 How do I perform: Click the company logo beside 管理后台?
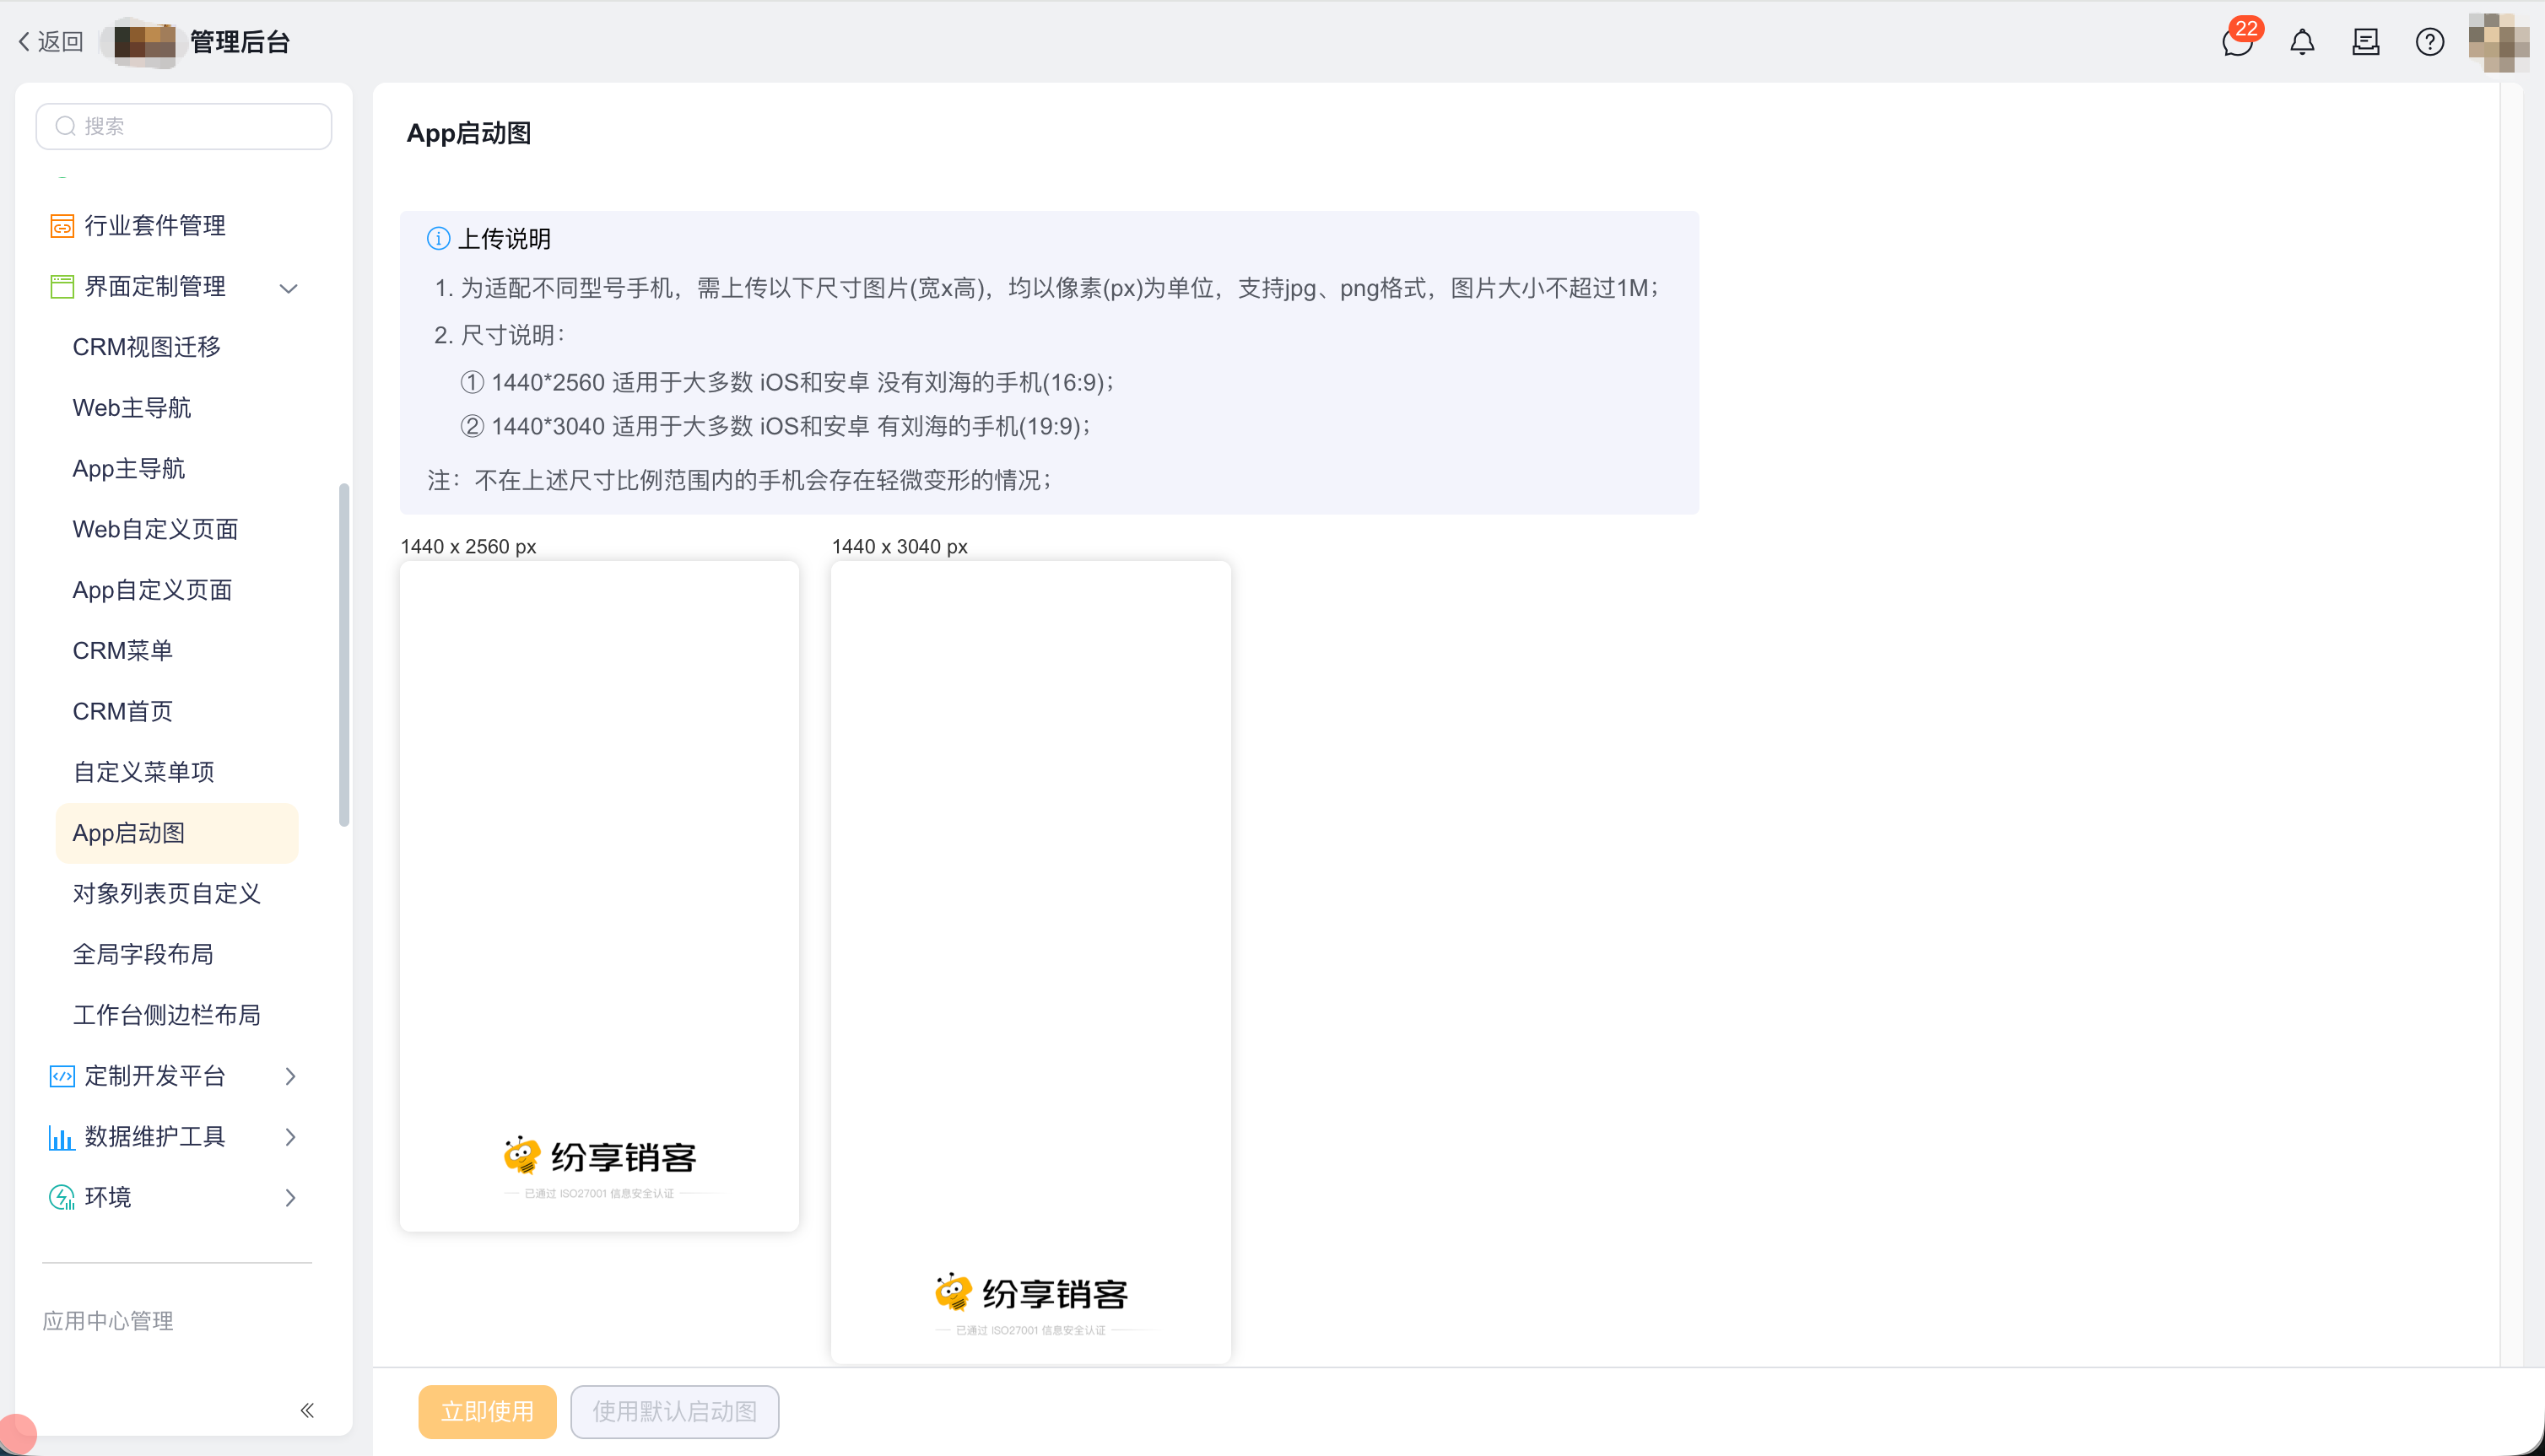[x=144, y=42]
